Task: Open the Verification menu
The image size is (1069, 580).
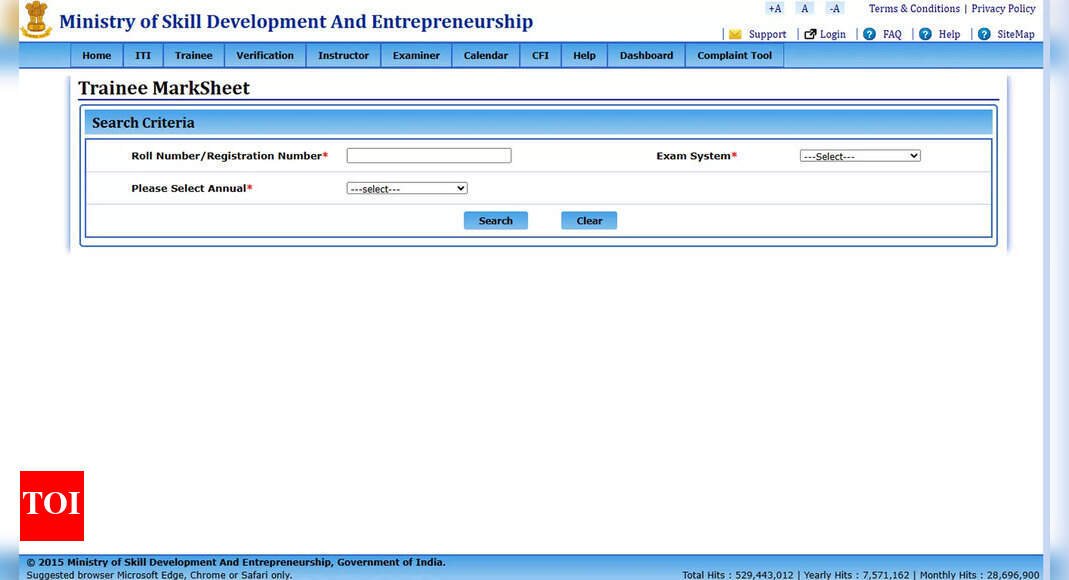Action: [265, 55]
